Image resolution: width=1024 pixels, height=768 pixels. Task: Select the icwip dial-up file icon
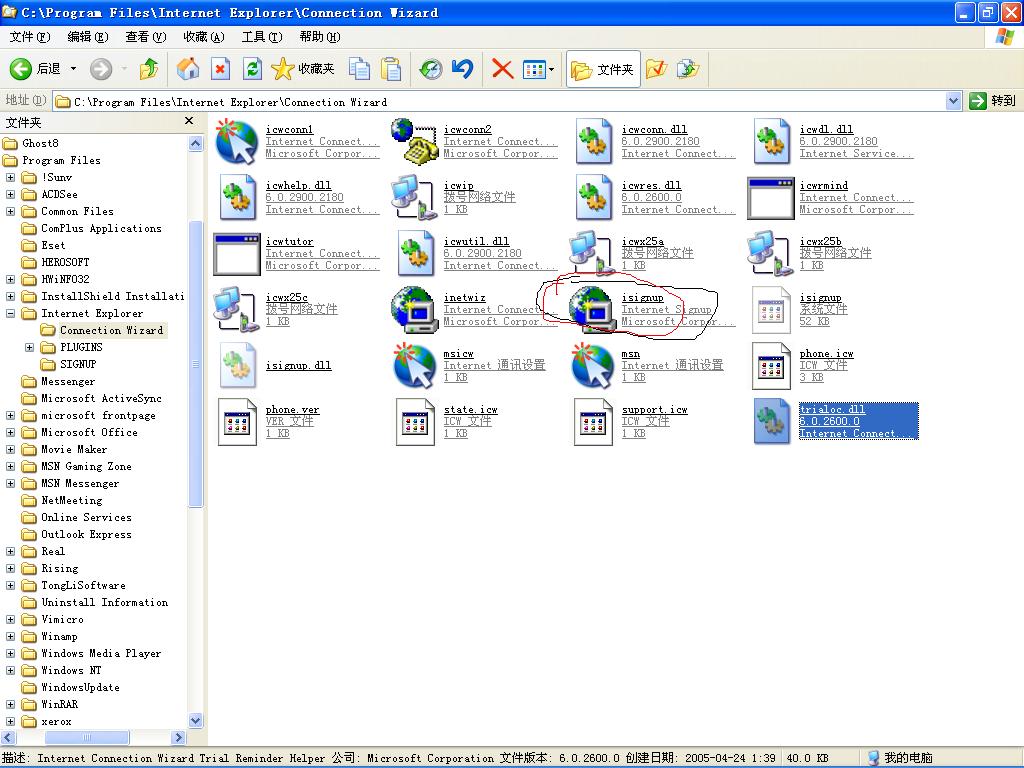pos(414,197)
